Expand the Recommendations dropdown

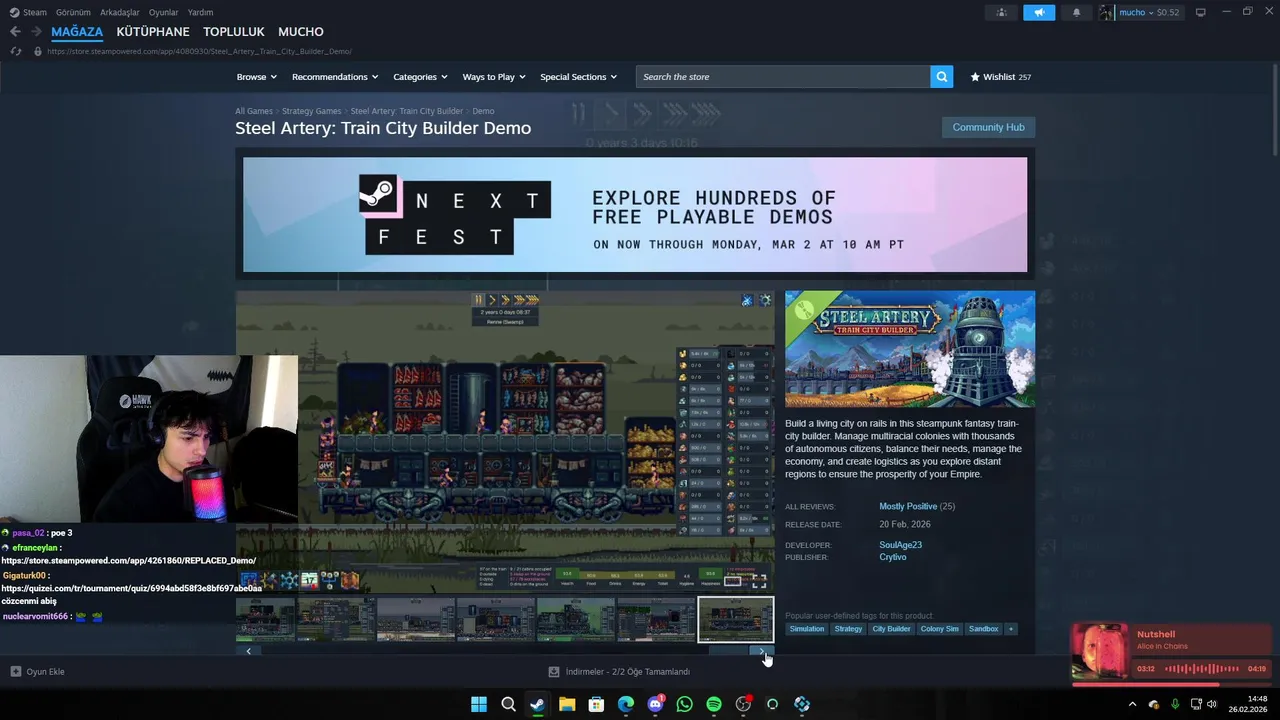pyautogui.click(x=335, y=77)
